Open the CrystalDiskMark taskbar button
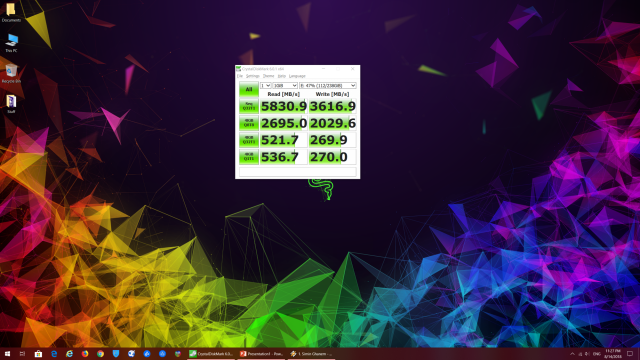Viewport: 640px width, 360px height. pyautogui.click(x=211, y=354)
